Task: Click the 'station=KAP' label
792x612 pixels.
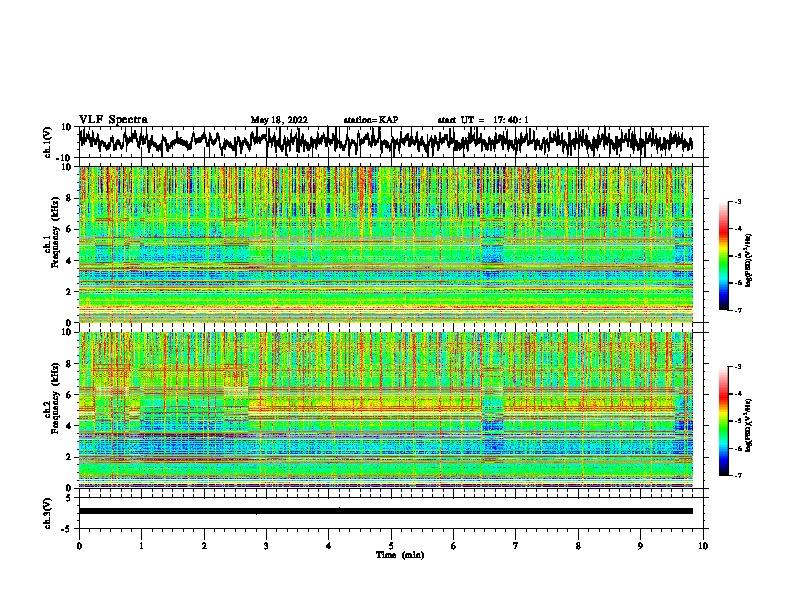Action: 371,120
